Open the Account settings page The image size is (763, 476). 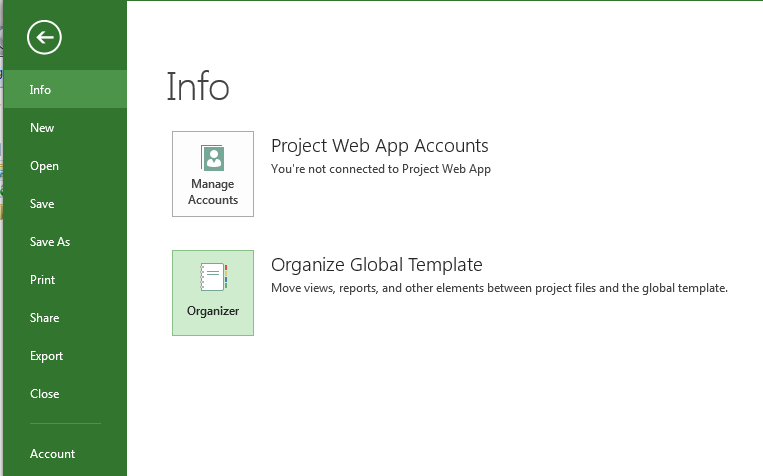point(52,454)
